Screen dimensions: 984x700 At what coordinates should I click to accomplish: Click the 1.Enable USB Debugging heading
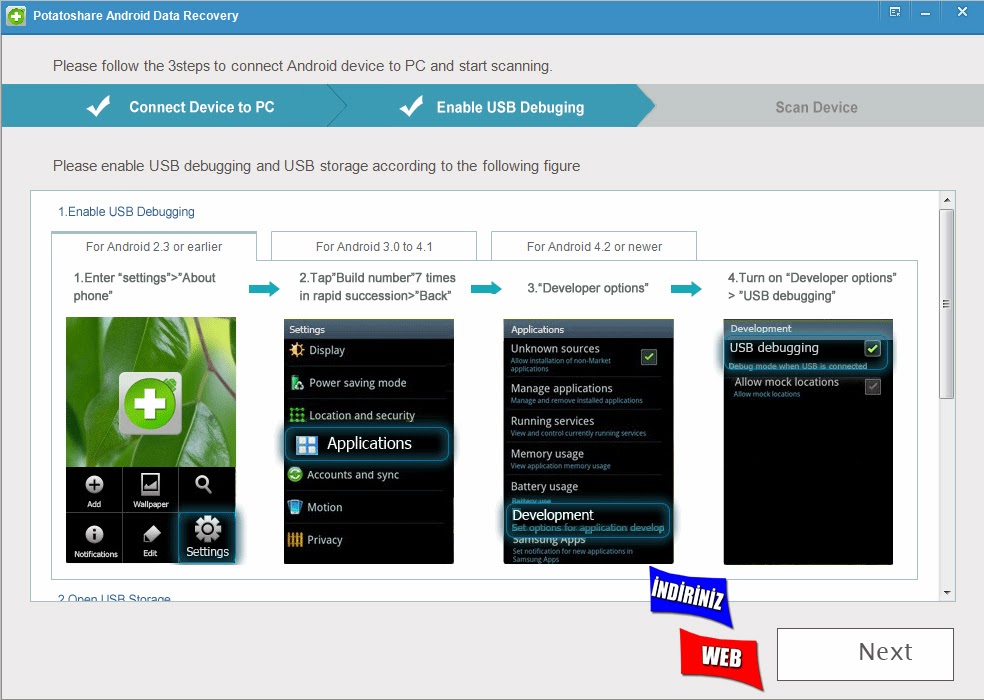point(126,212)
